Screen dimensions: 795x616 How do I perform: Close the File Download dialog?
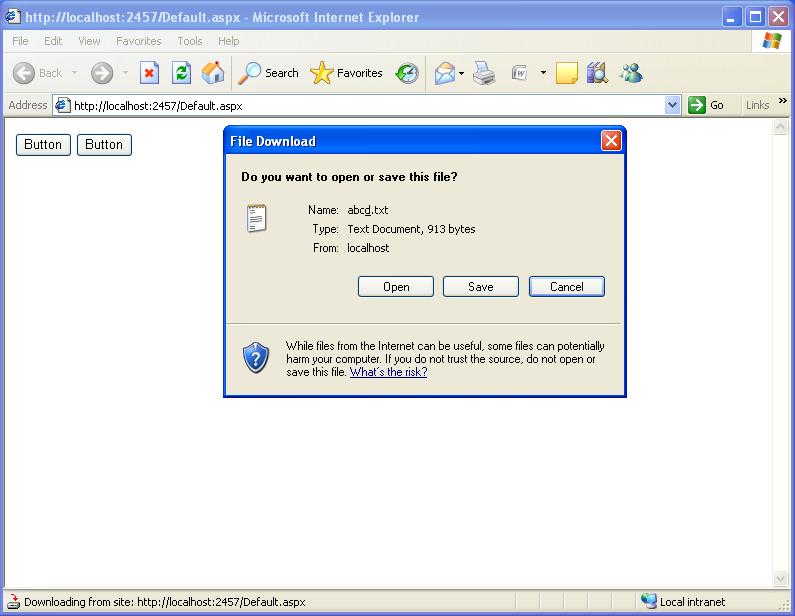tap(611, 140)
